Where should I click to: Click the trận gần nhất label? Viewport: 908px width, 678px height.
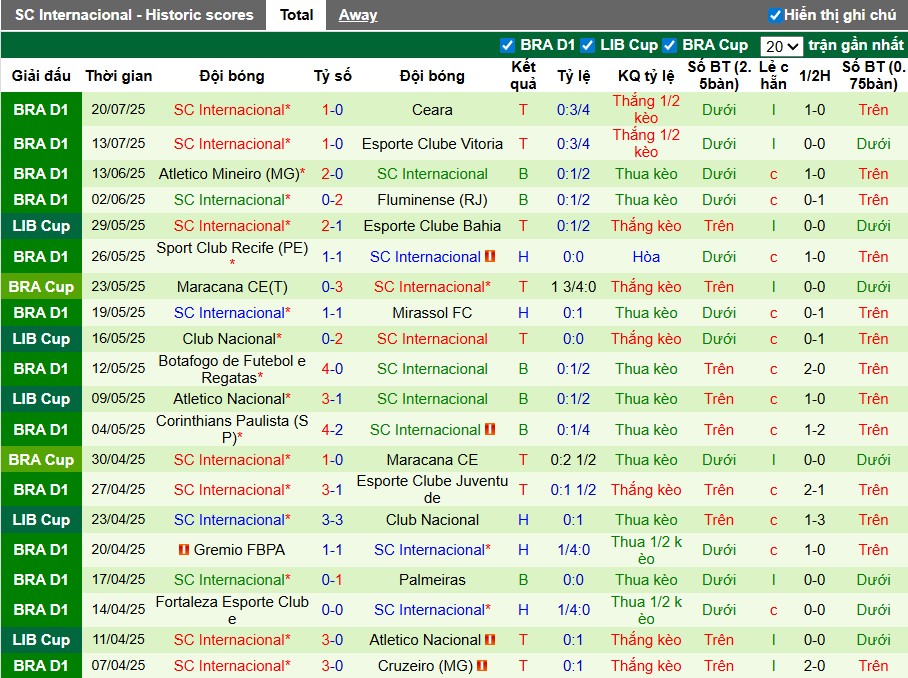click(x=855, y=45)
